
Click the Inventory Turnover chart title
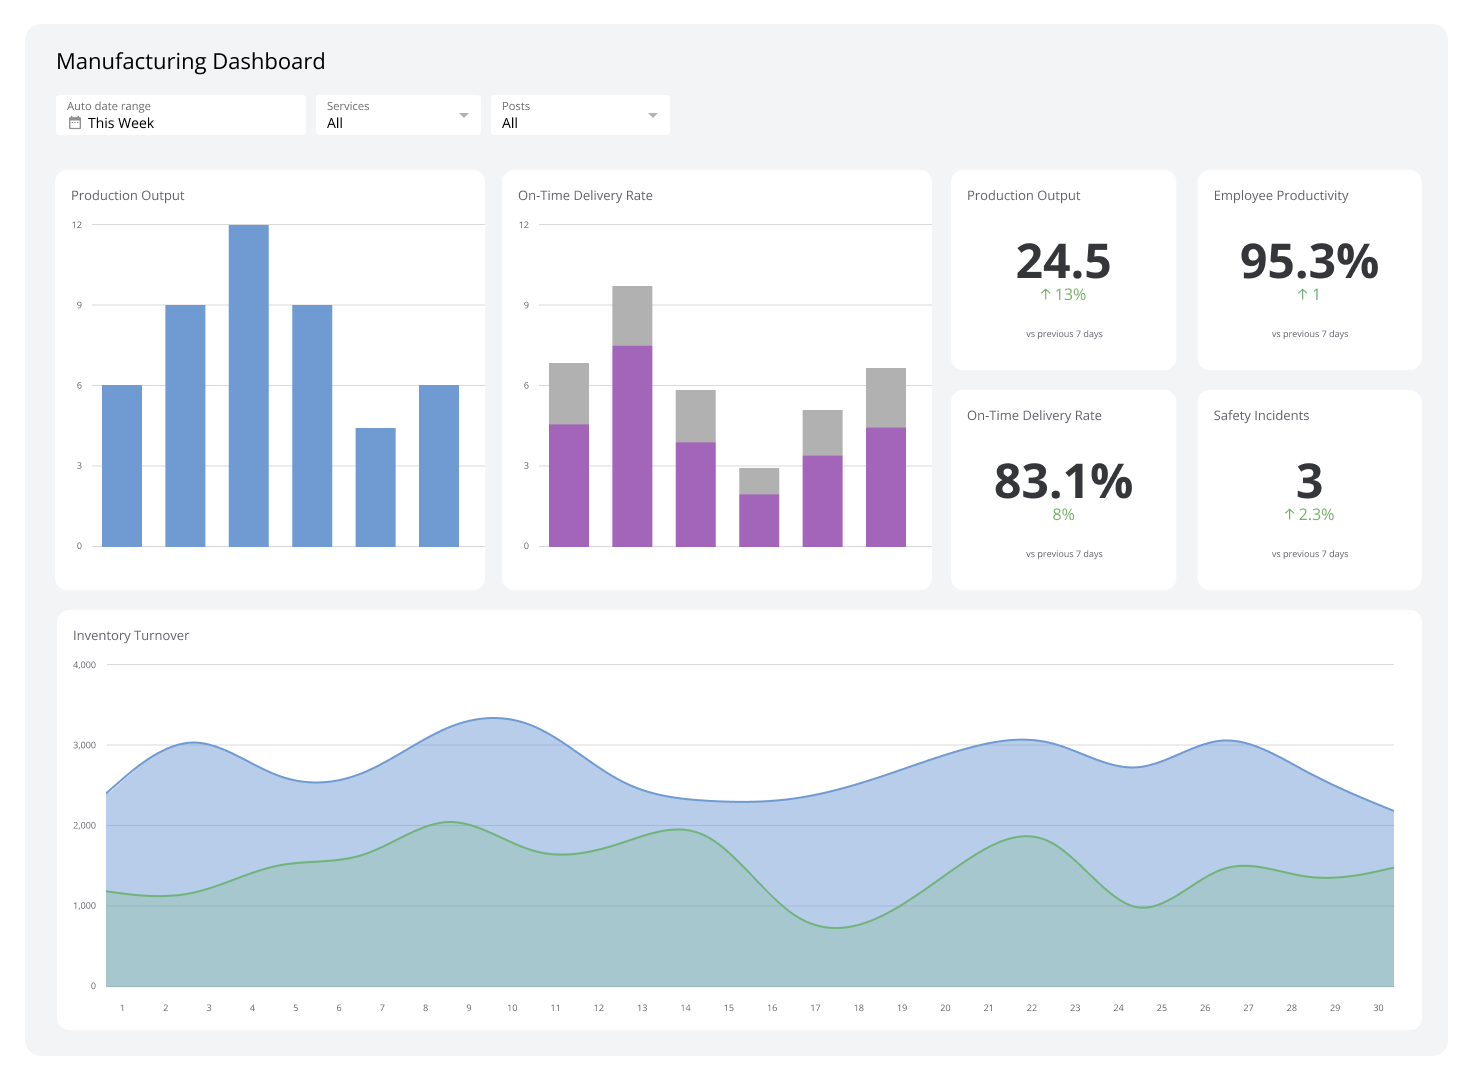point(130,635)
